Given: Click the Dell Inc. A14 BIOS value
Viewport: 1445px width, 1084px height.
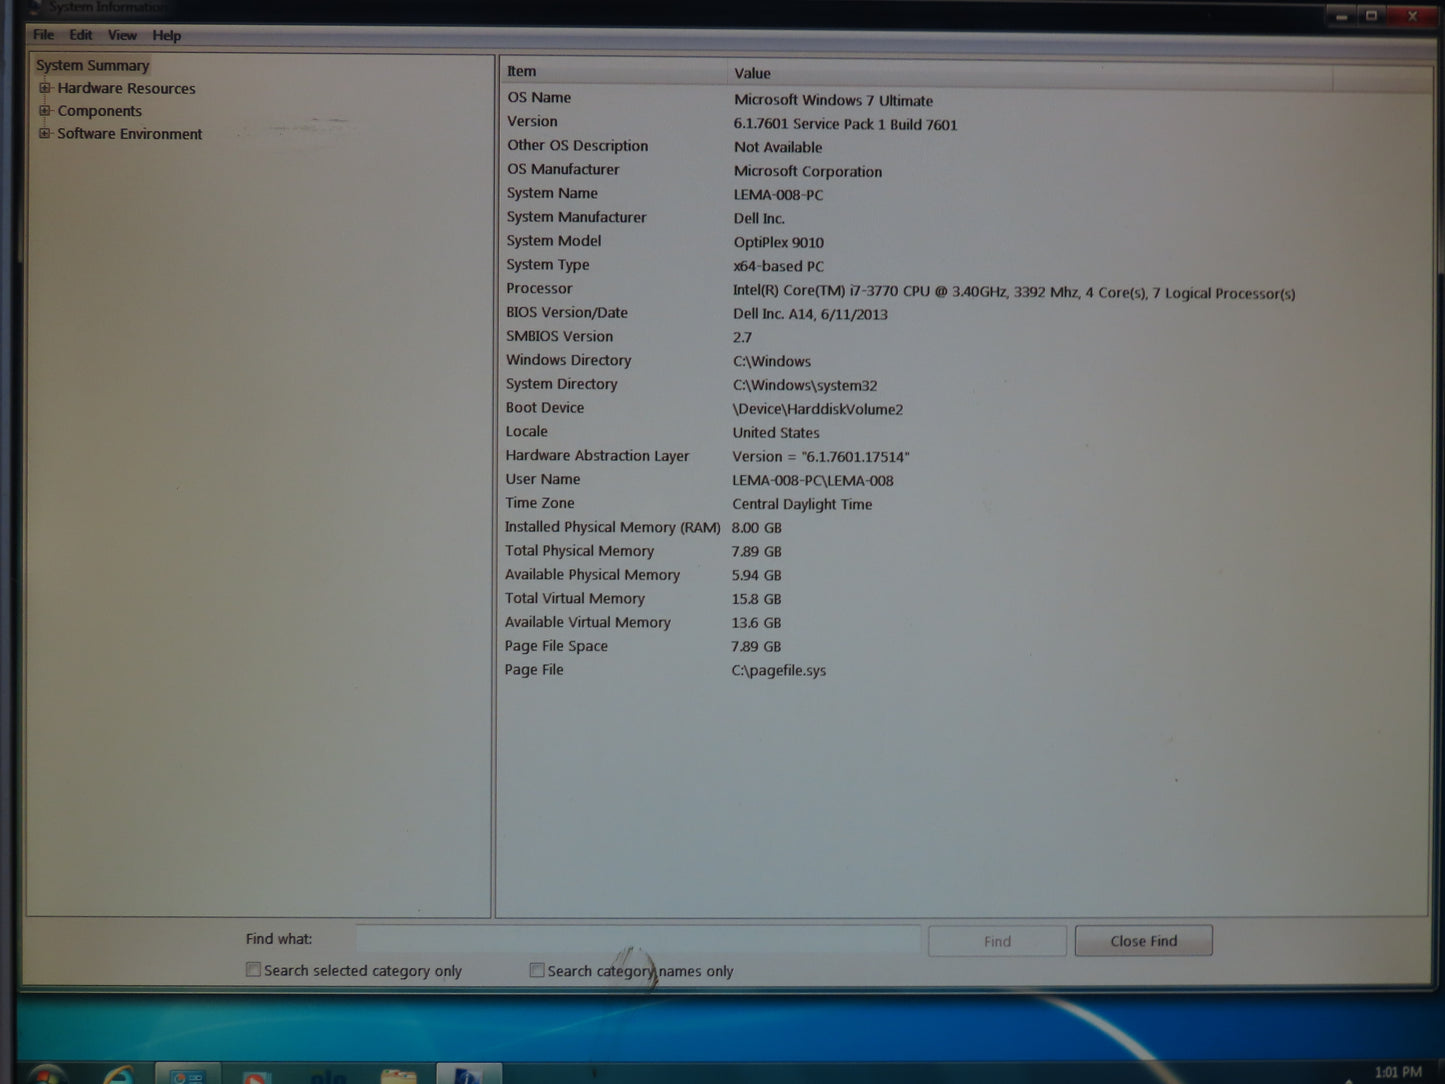Looking at the screenshot, I should pos(810,314).
